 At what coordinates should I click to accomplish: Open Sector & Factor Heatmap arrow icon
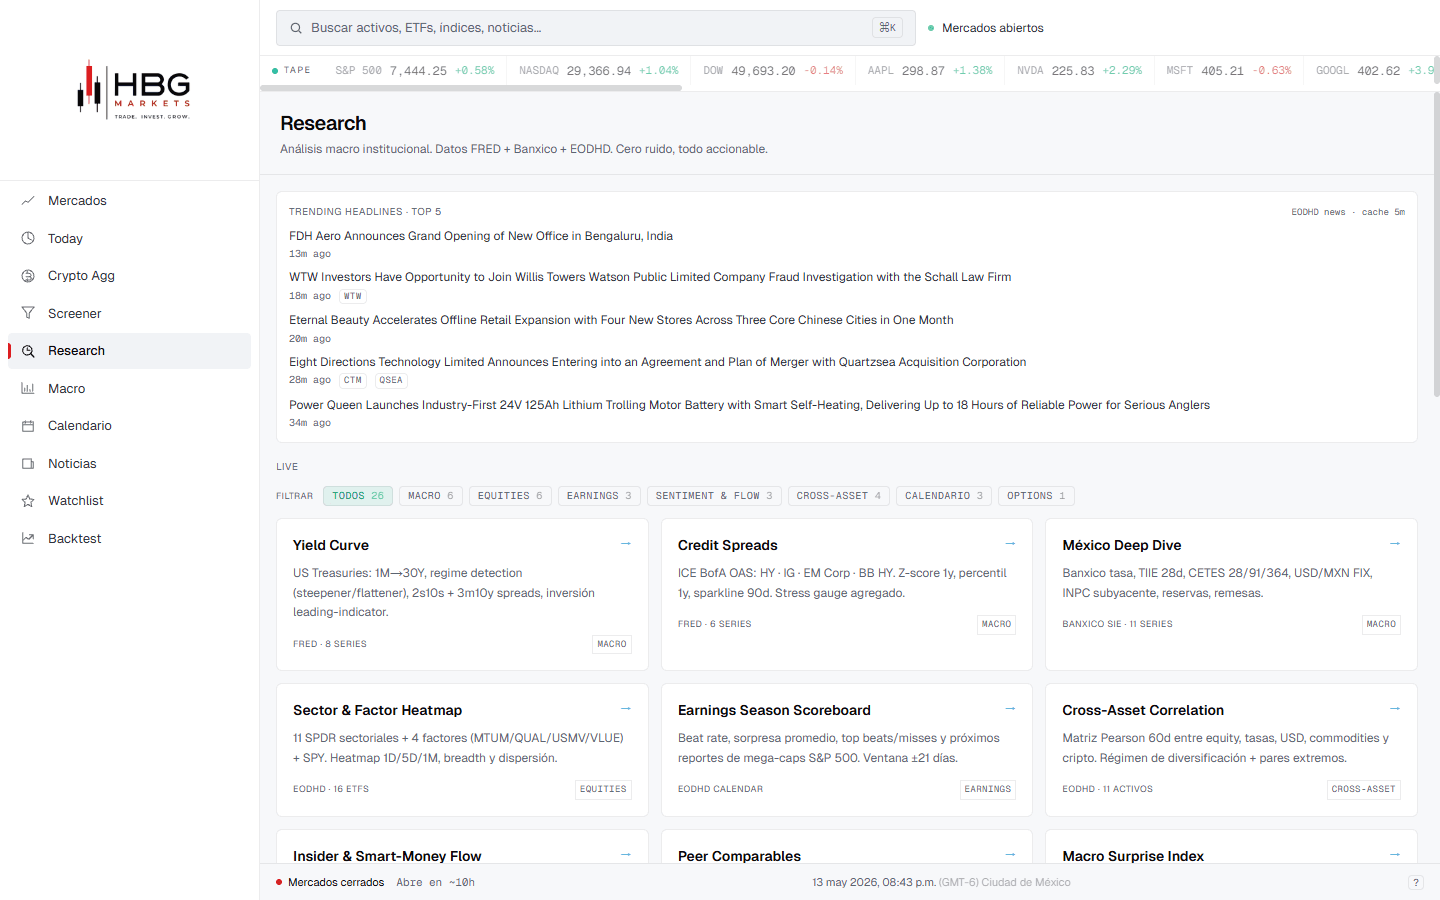[x=626, y=709]
